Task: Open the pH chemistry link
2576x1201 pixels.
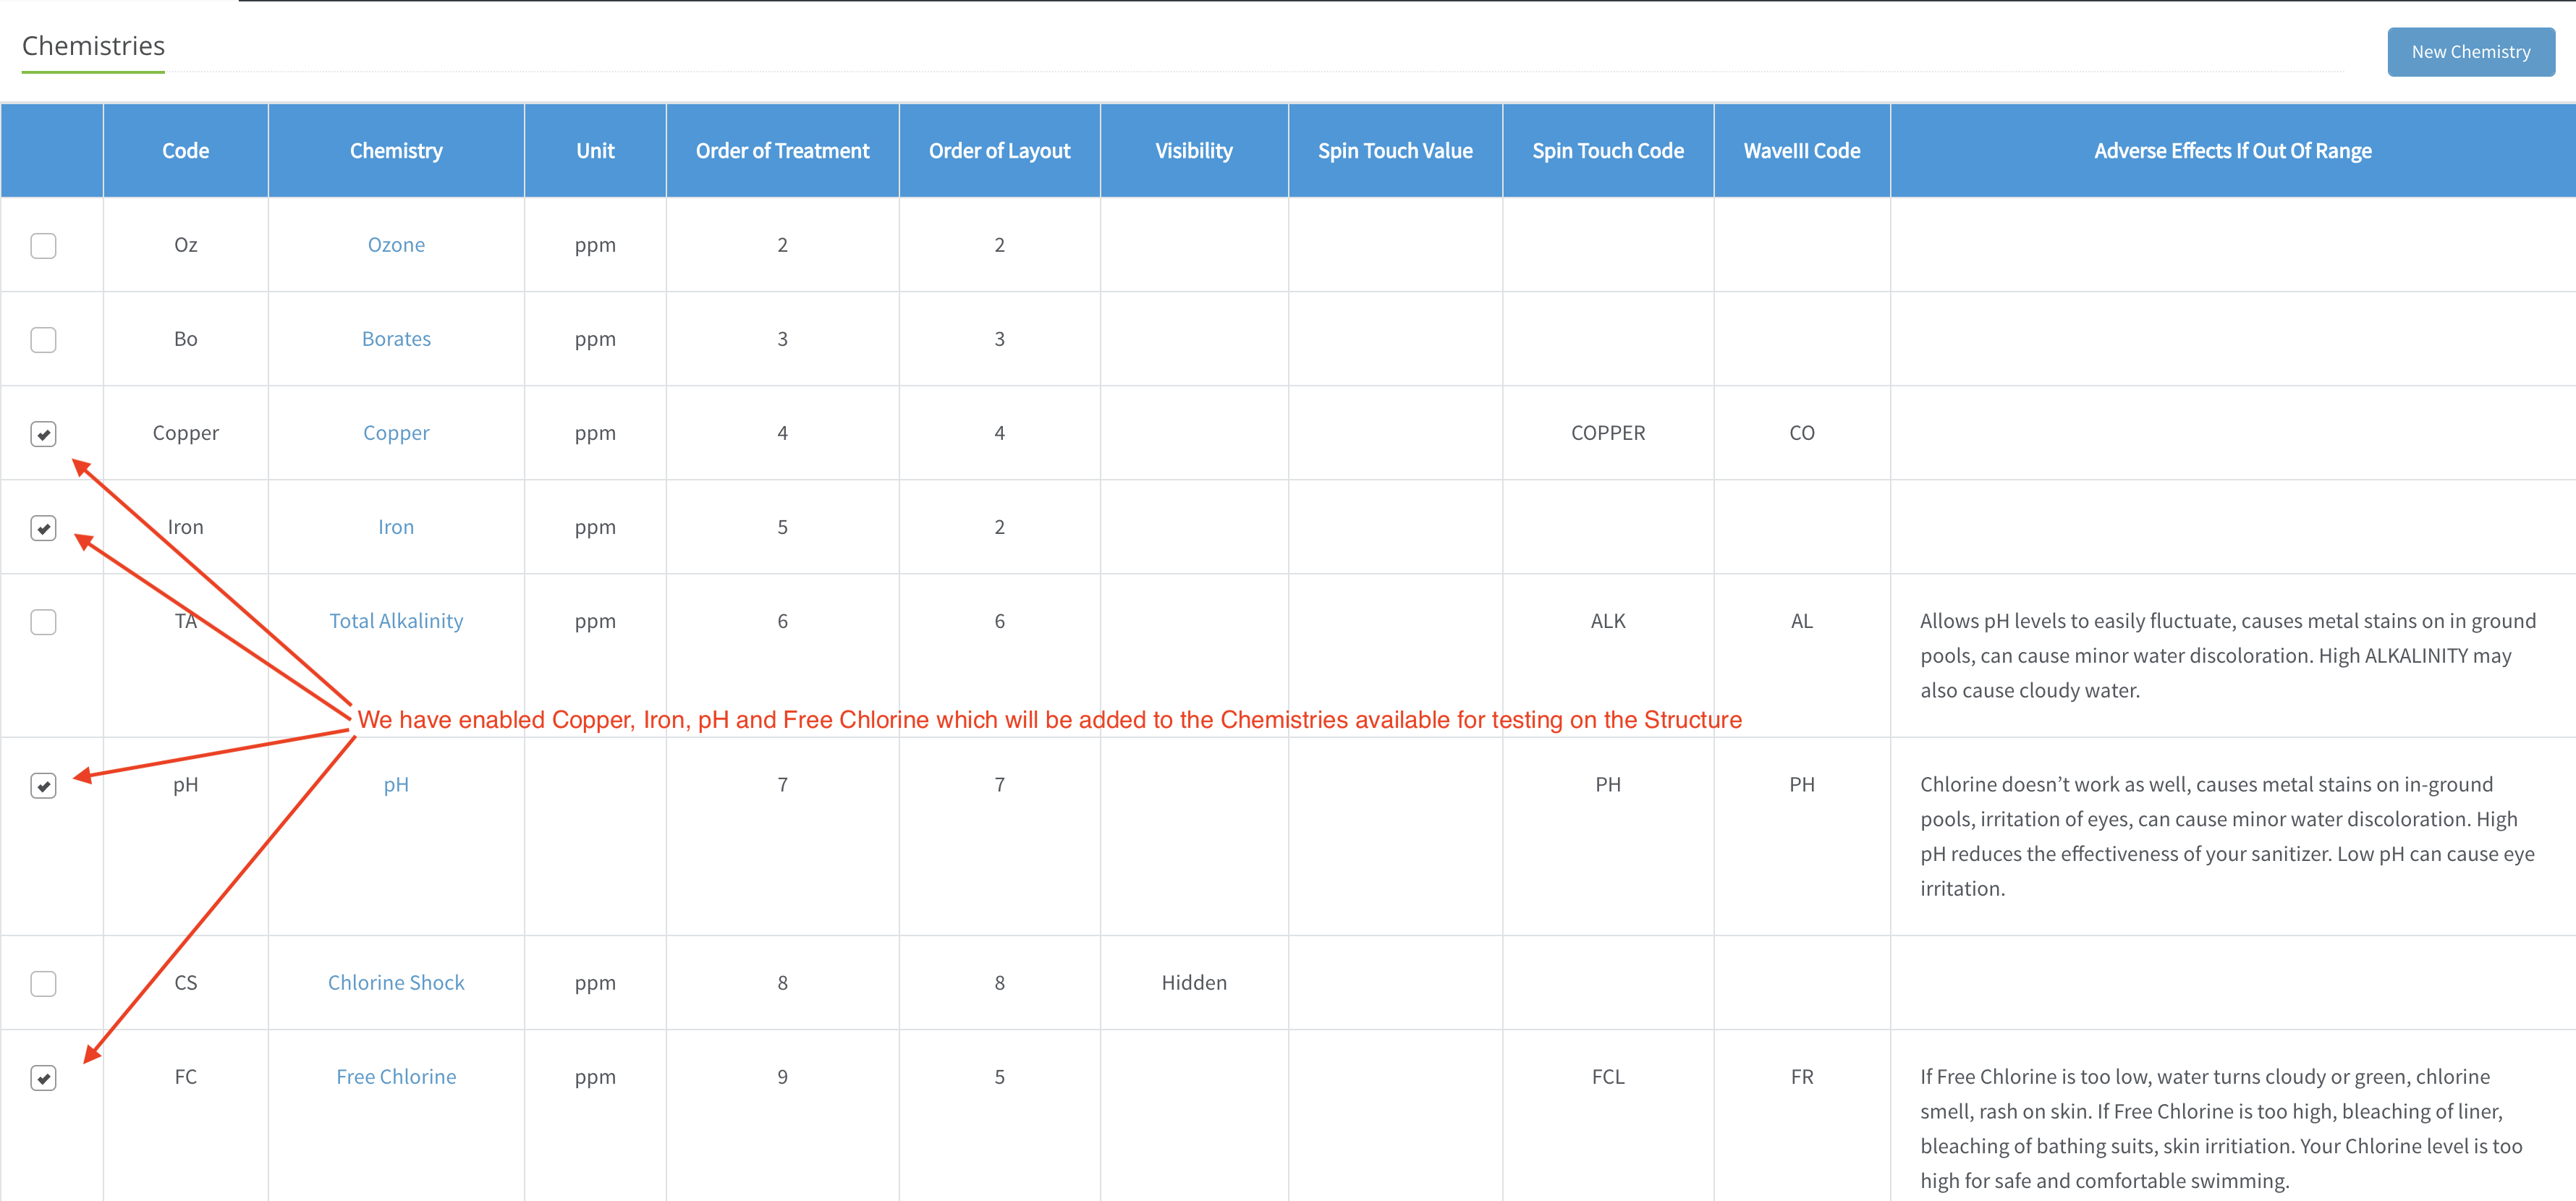Action: 396,785
